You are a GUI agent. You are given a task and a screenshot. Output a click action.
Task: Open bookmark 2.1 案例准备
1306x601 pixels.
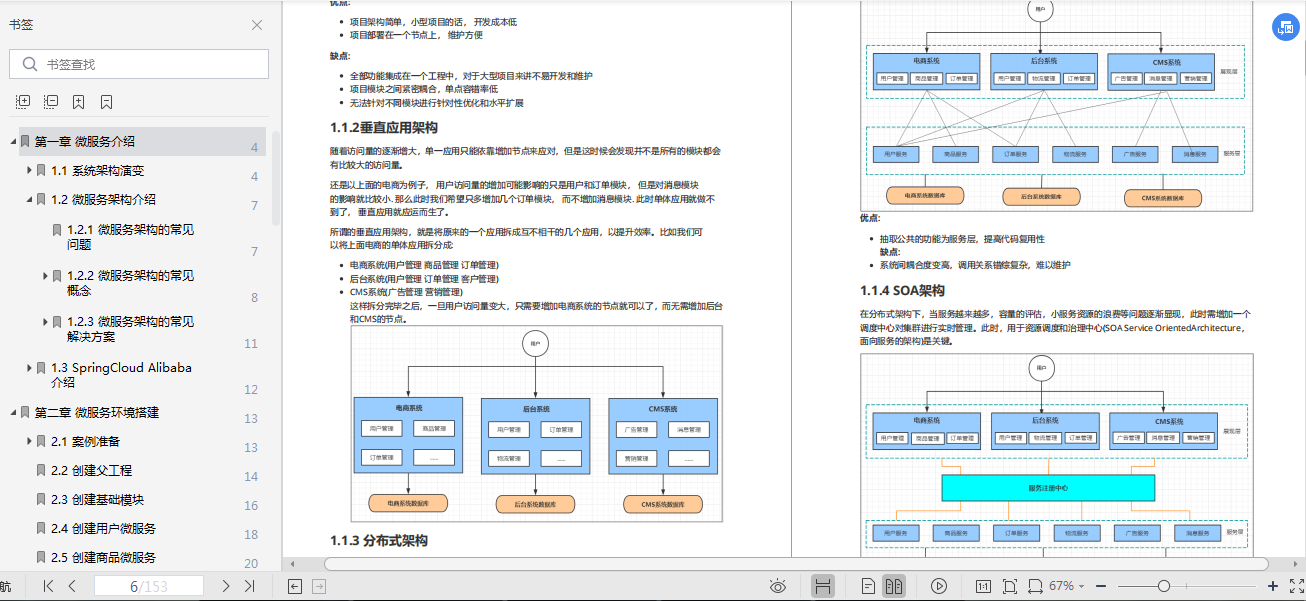[x=86, y=441]
